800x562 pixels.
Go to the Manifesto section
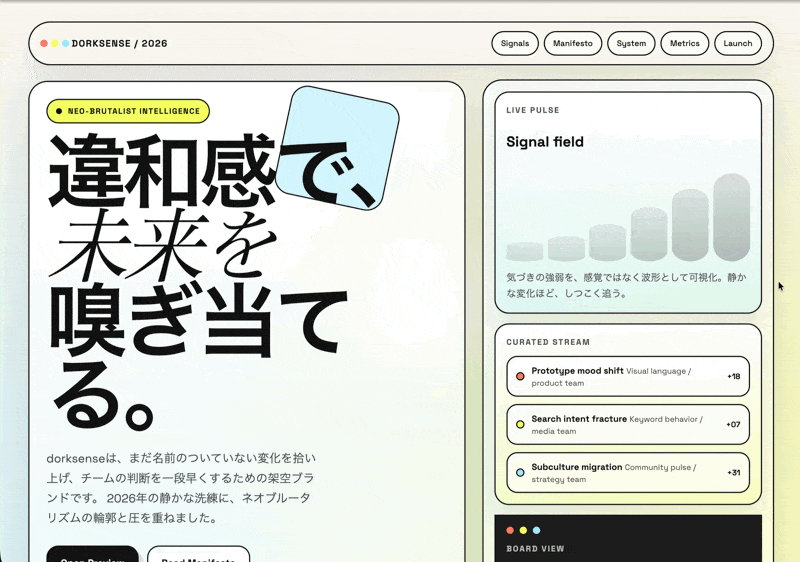573,44
